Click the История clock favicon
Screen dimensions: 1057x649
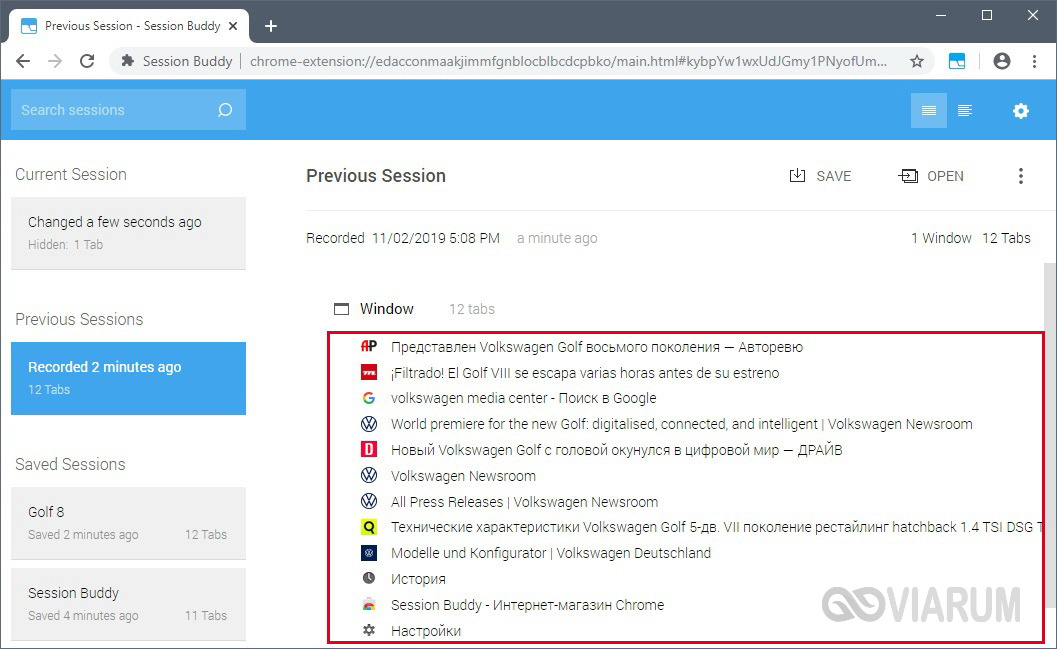(x=369, y=578)
